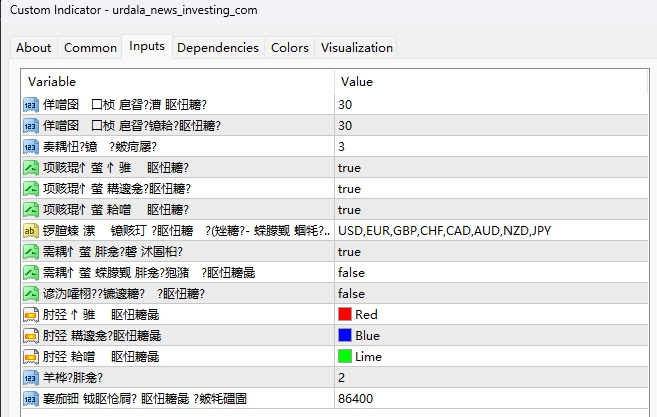Select the fourth true value cell

click(x=491, y=251)
